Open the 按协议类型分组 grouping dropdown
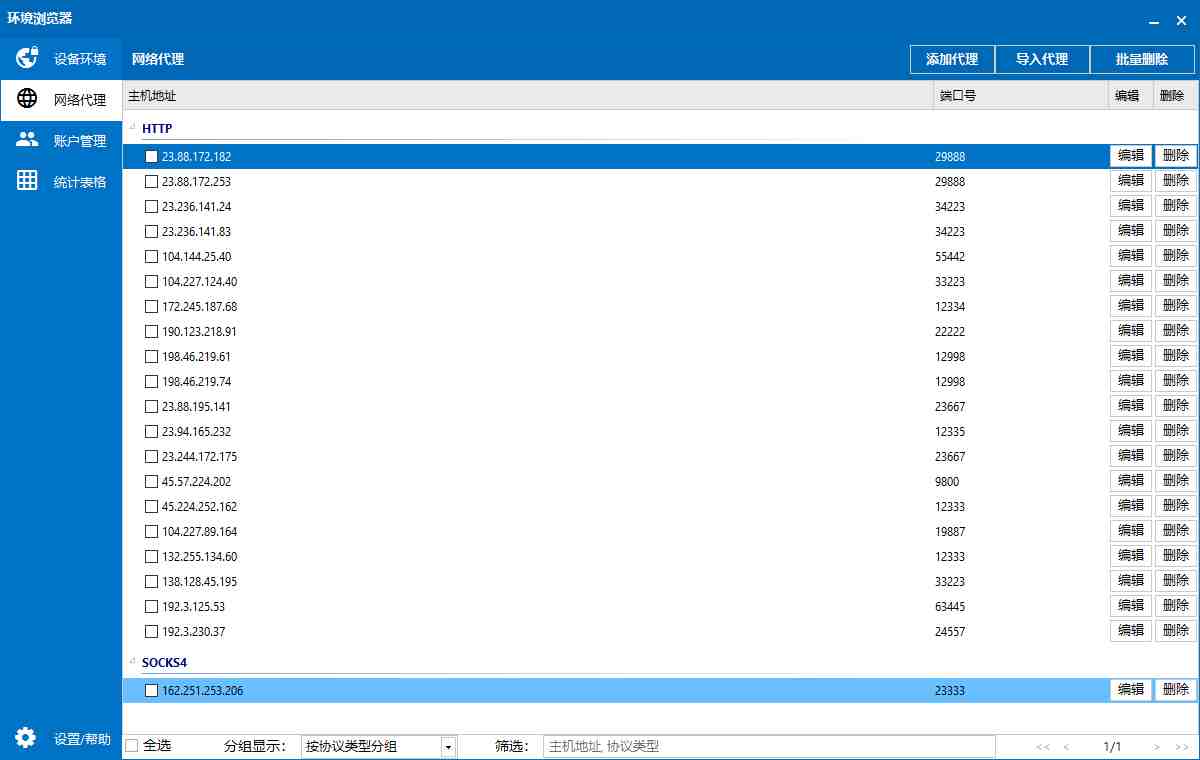Image resolution: width=1200 pixels, height=760 pixels. (x=378, y=746)
